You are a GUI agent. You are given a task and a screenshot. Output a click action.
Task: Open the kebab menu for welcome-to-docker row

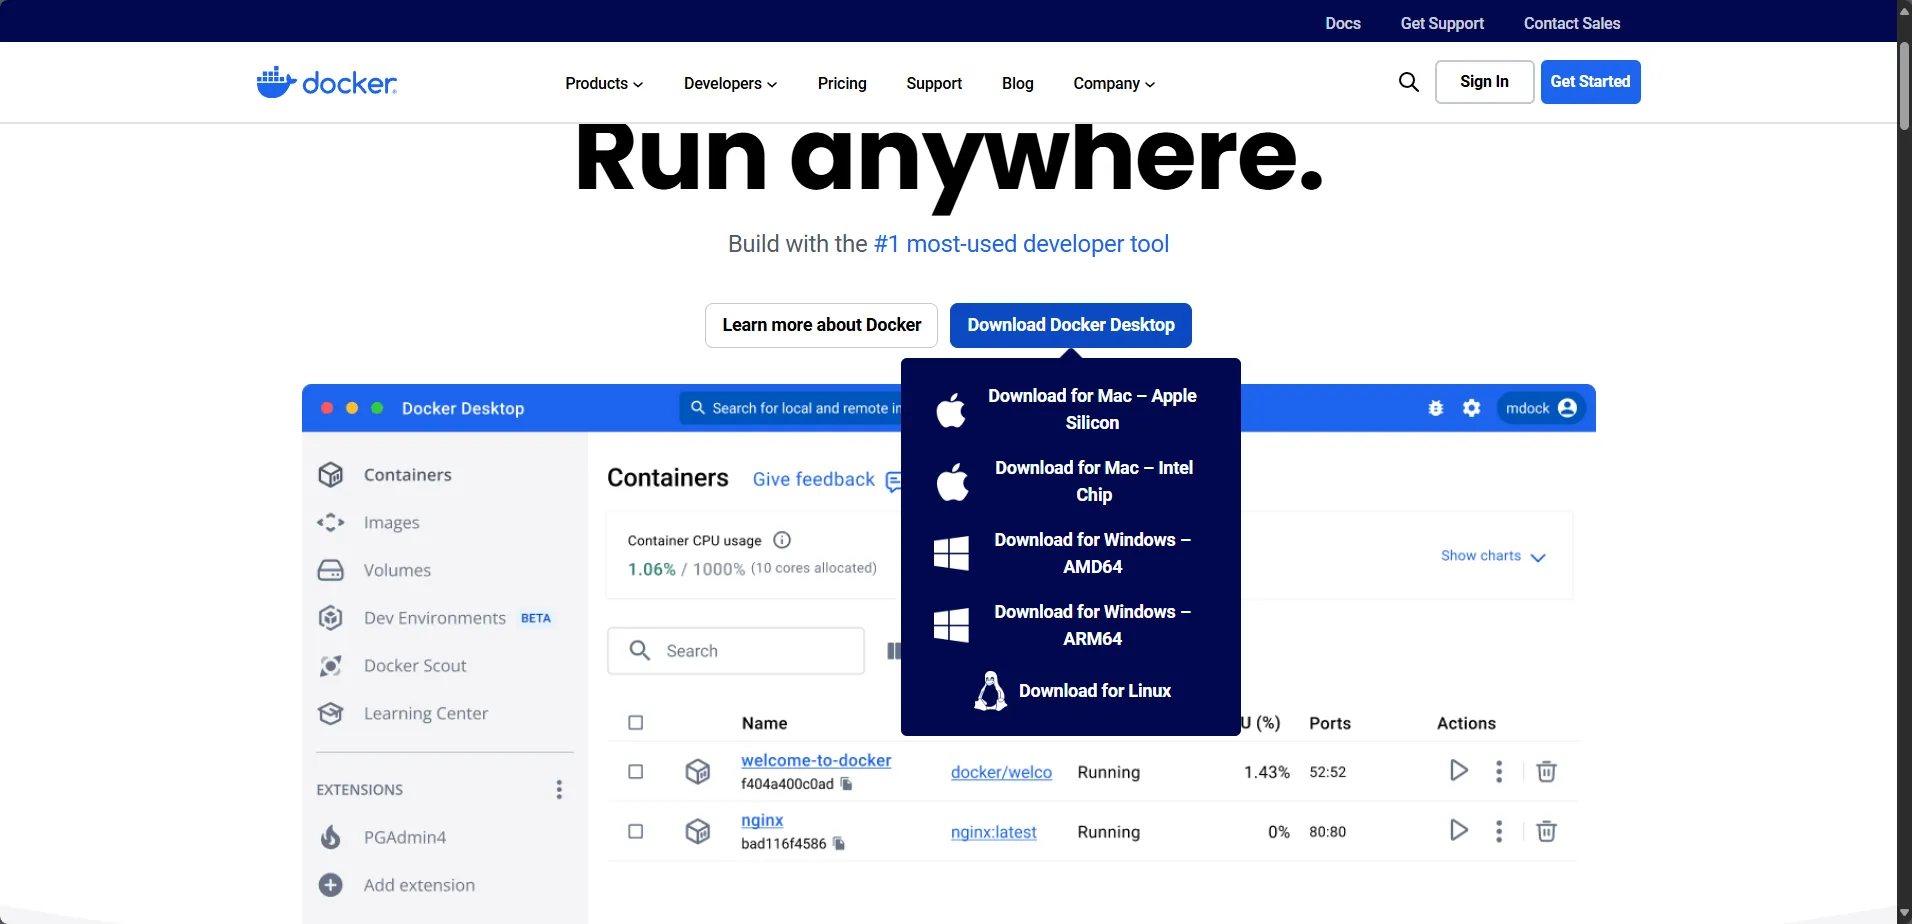coord(1499,771)
